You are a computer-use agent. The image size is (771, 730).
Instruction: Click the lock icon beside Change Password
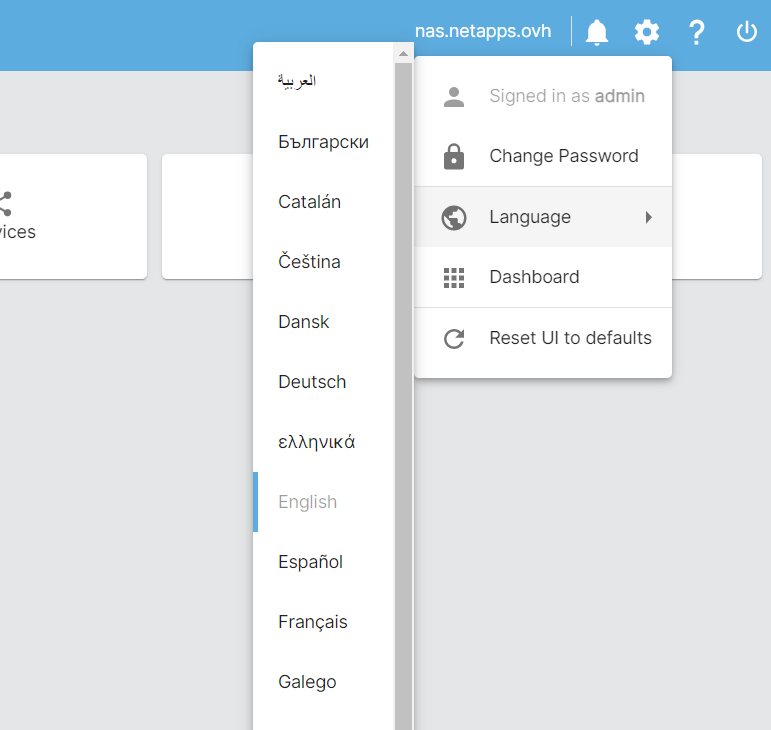454,156
